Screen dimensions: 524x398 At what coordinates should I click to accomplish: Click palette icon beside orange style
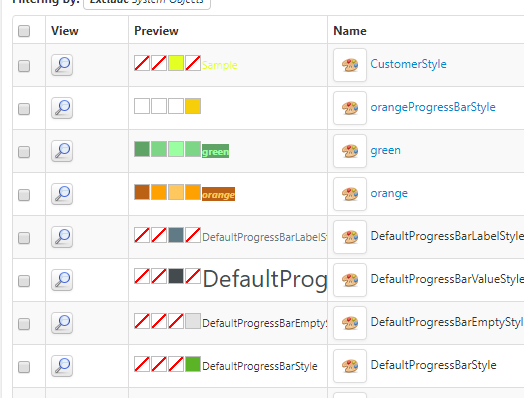pos(350,194)
